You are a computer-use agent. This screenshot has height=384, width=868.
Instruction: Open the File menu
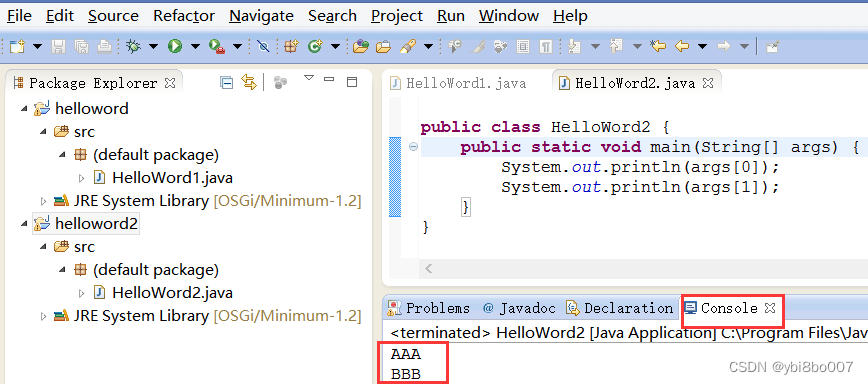(19, 15)
